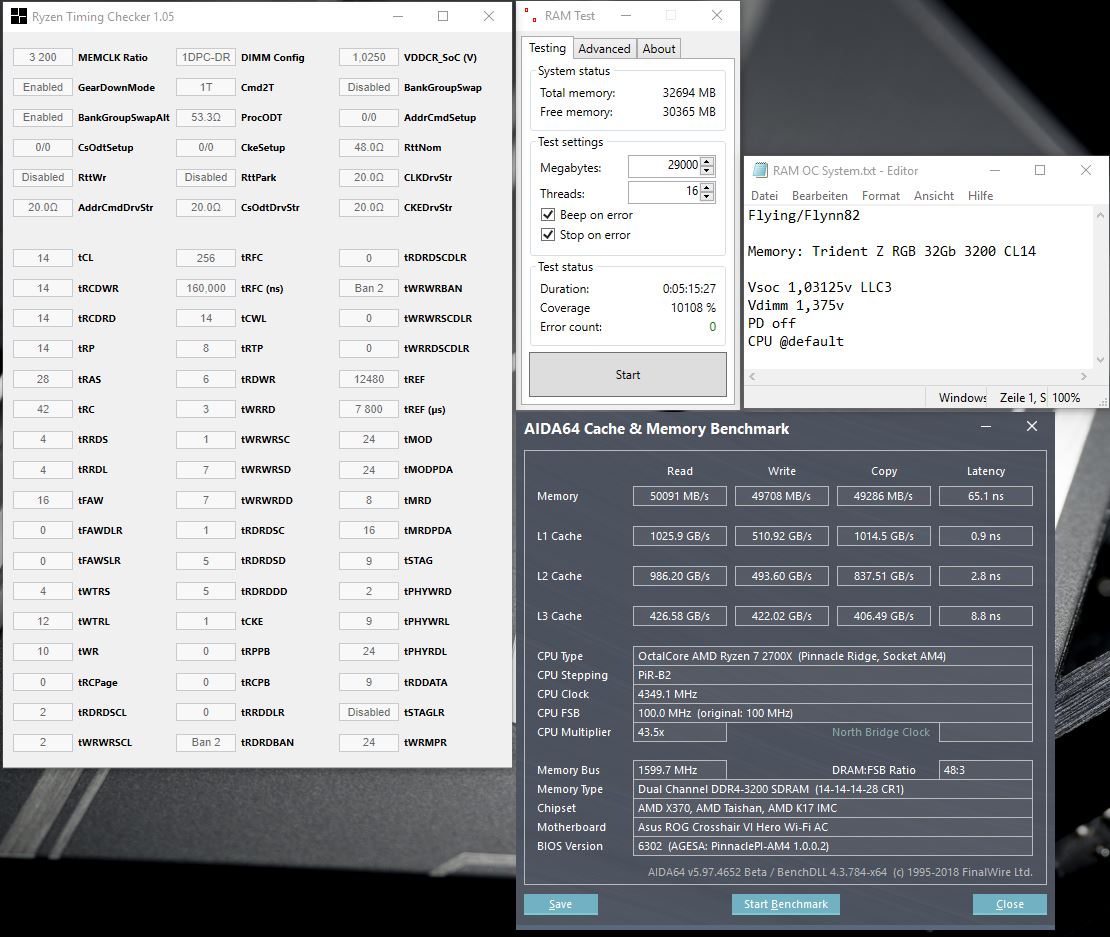Click the Threads input field
This screenshot has height=937, width=1110.
664,191
